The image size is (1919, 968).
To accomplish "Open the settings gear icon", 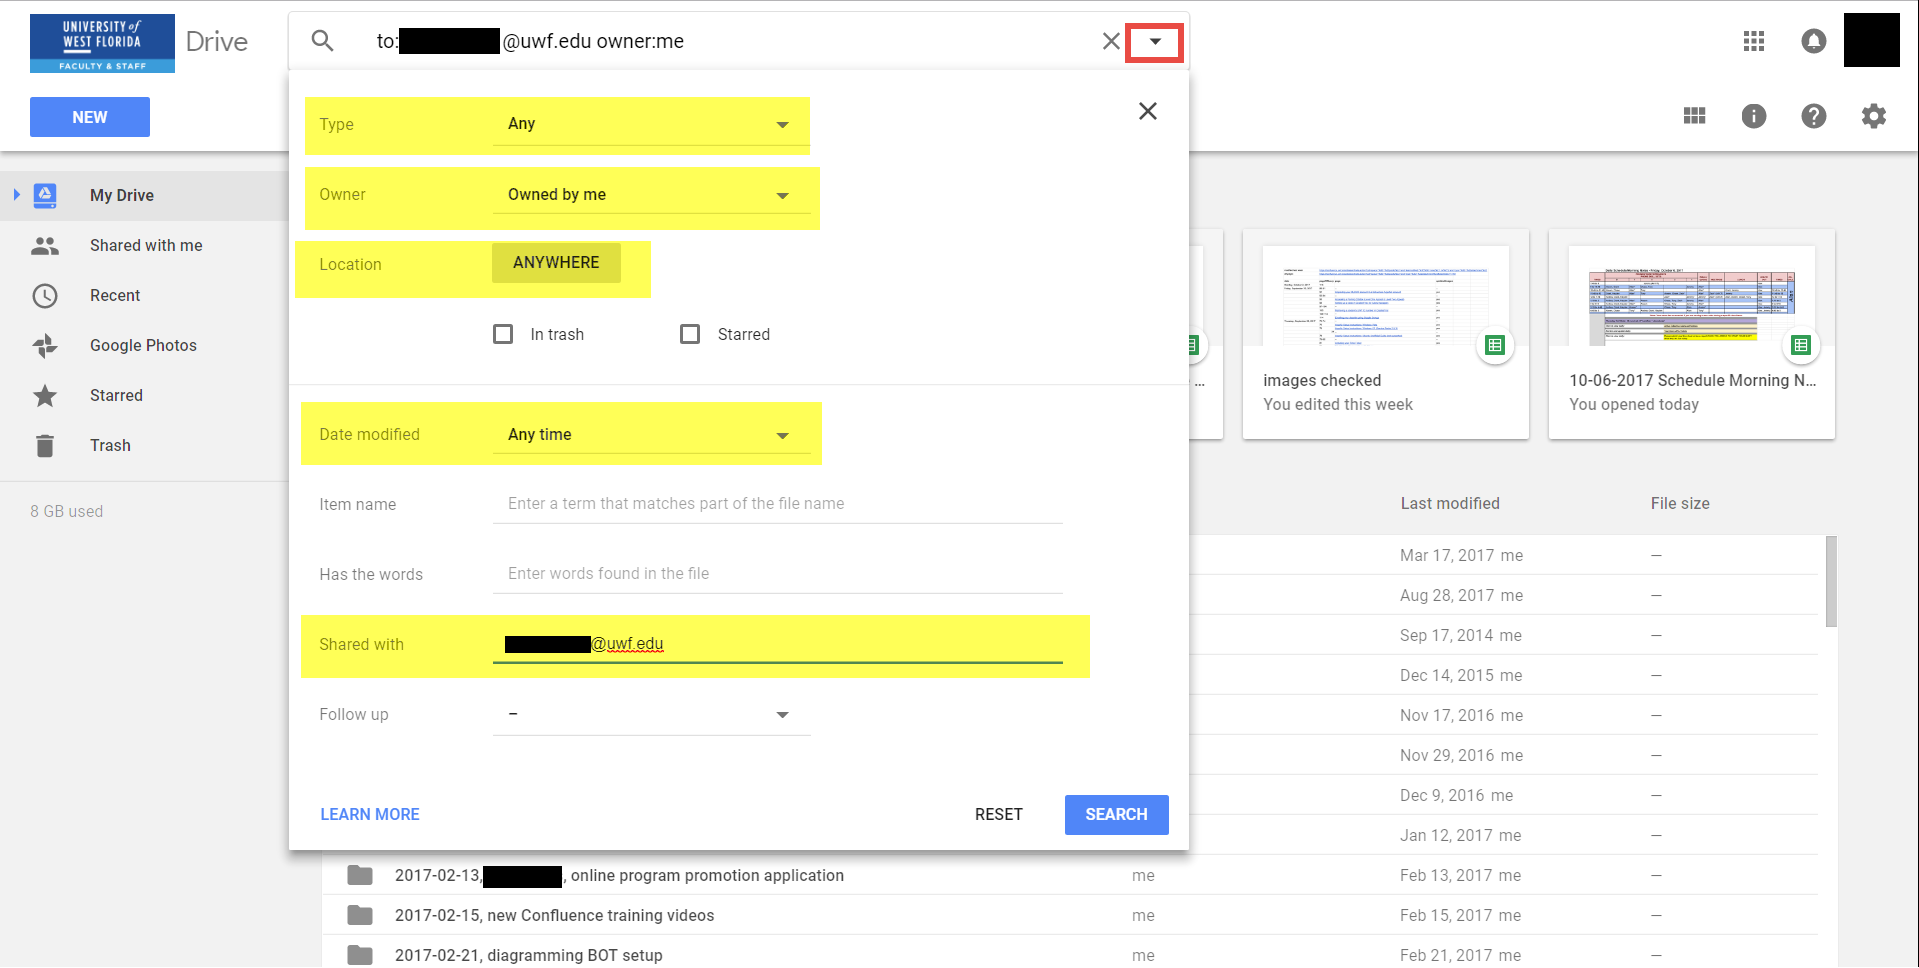I will tap(1874, 116).
